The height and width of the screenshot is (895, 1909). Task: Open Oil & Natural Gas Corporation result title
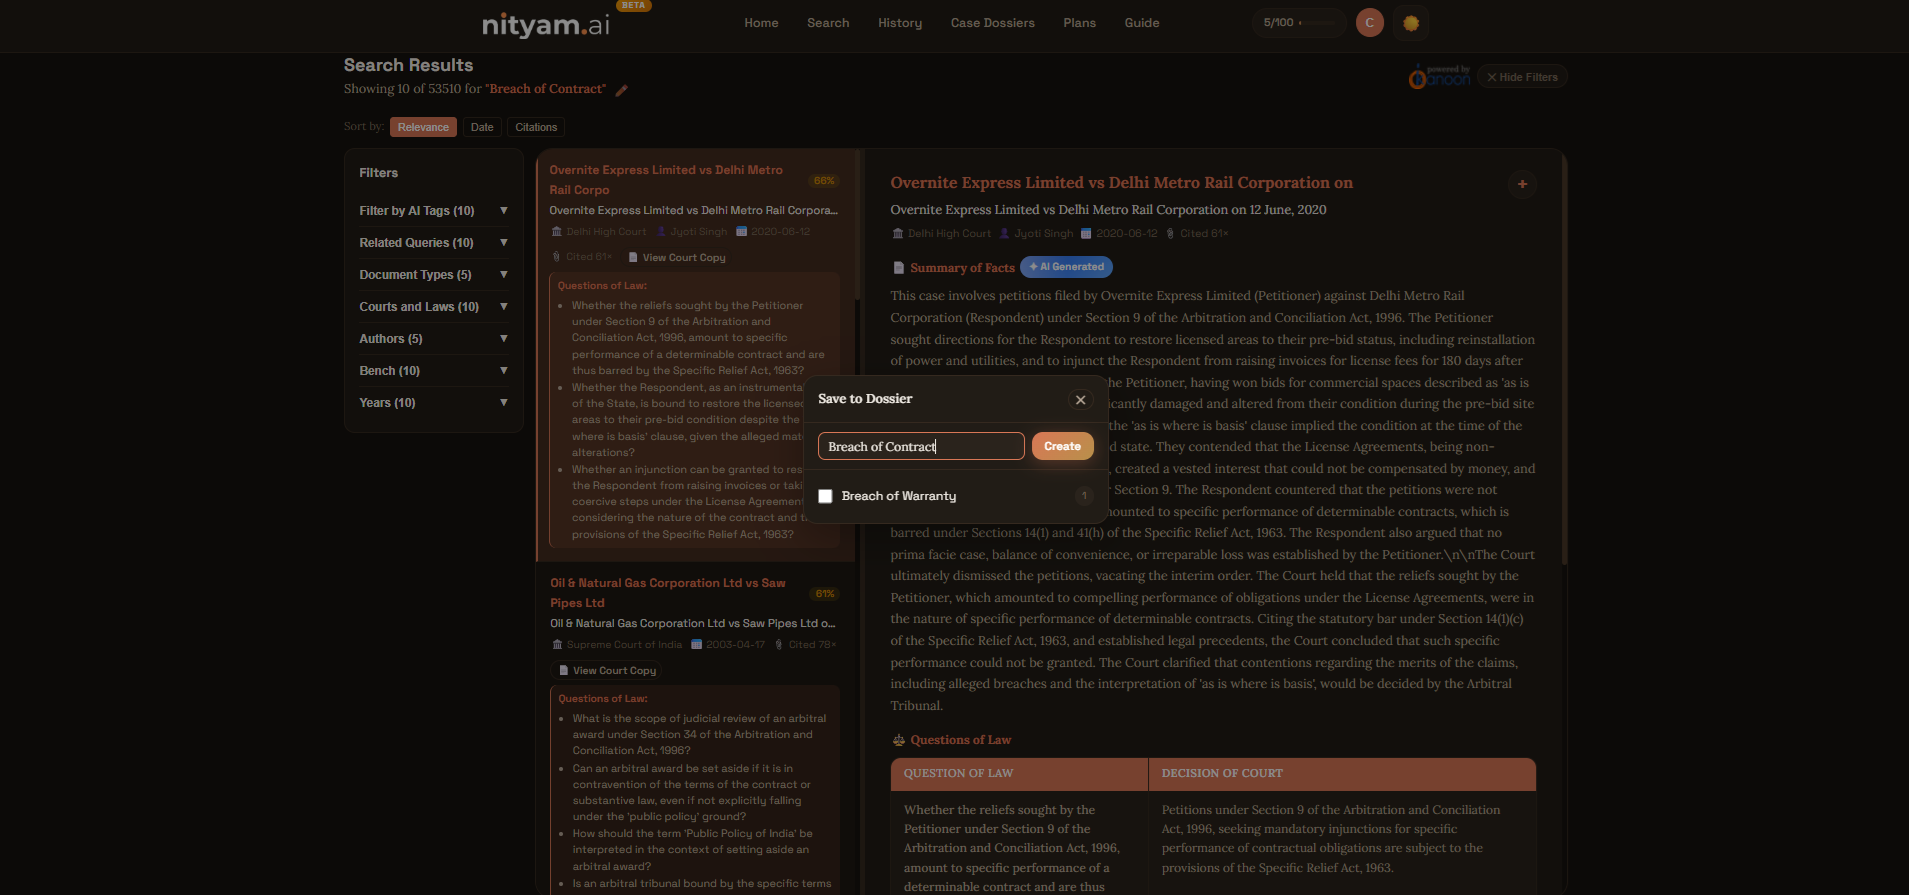click(668, 593)
